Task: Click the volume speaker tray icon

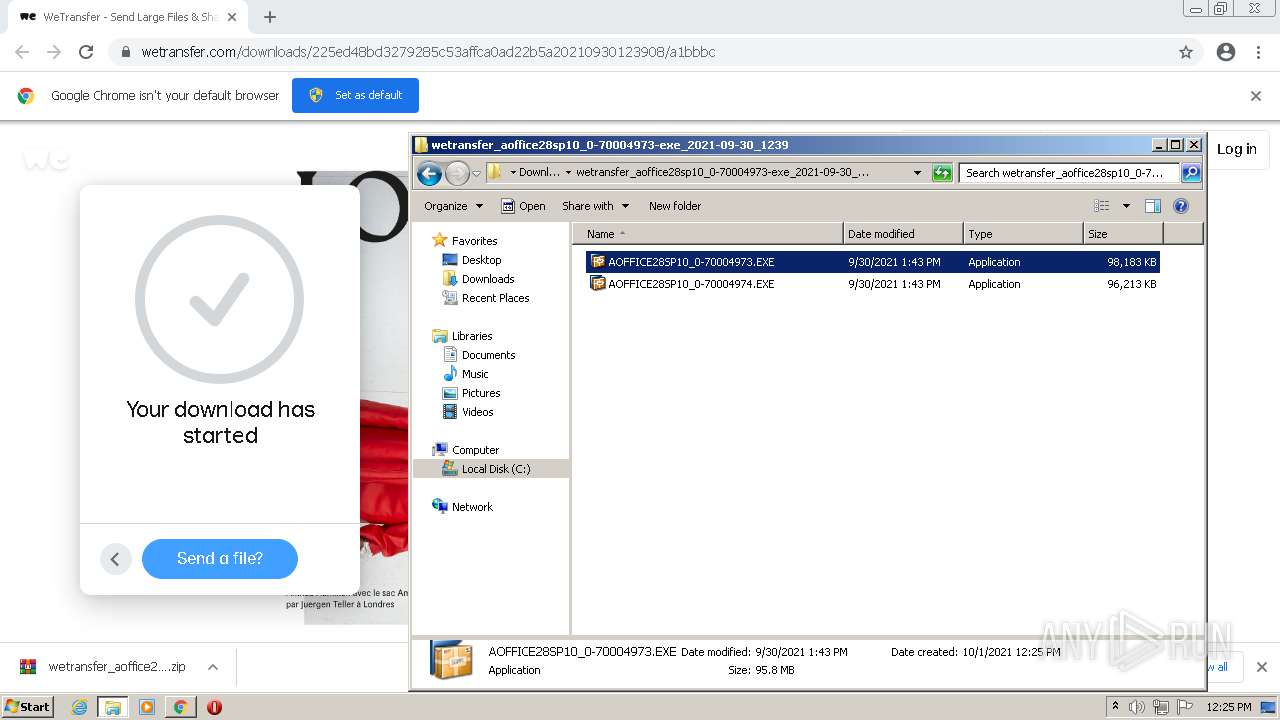Action: tap(1137, 707)
